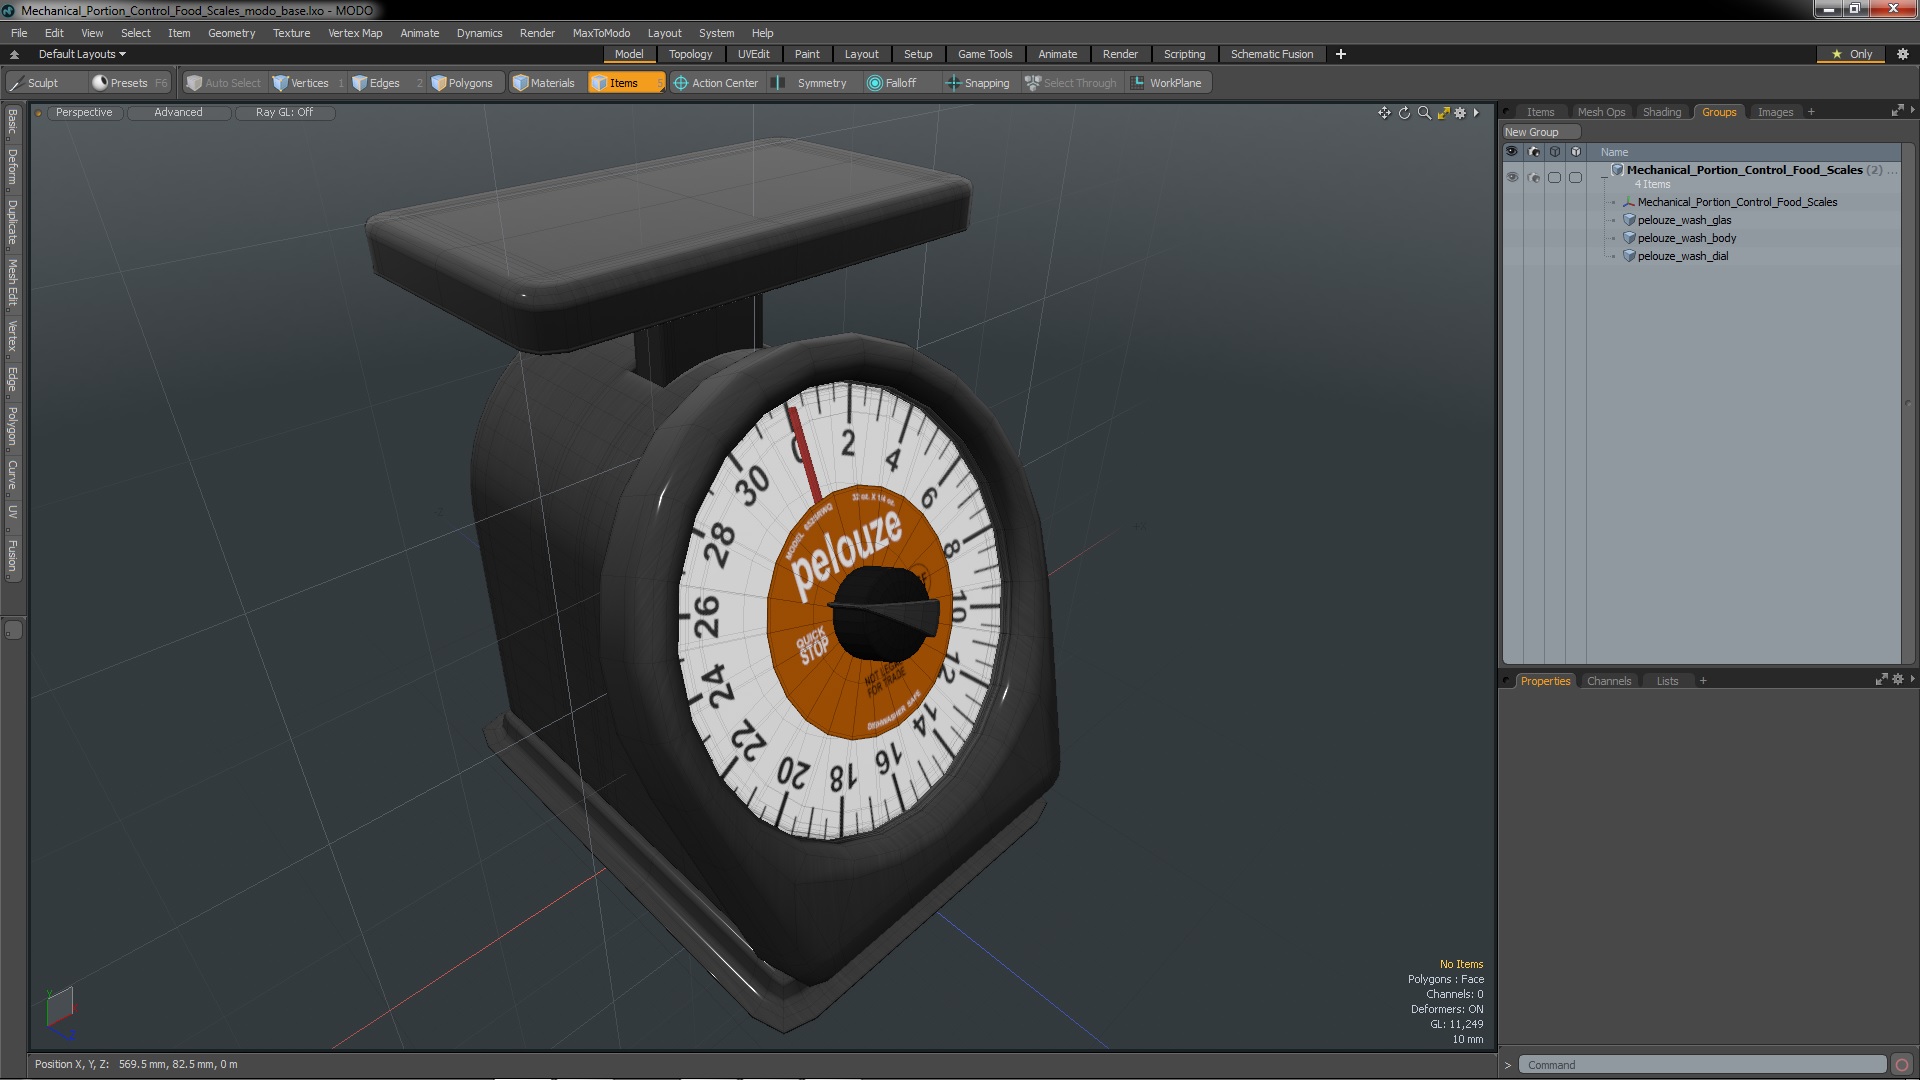Toggle render camera icon for the group
This screenshot has width=1920, height=1080.
[1534, 177]
